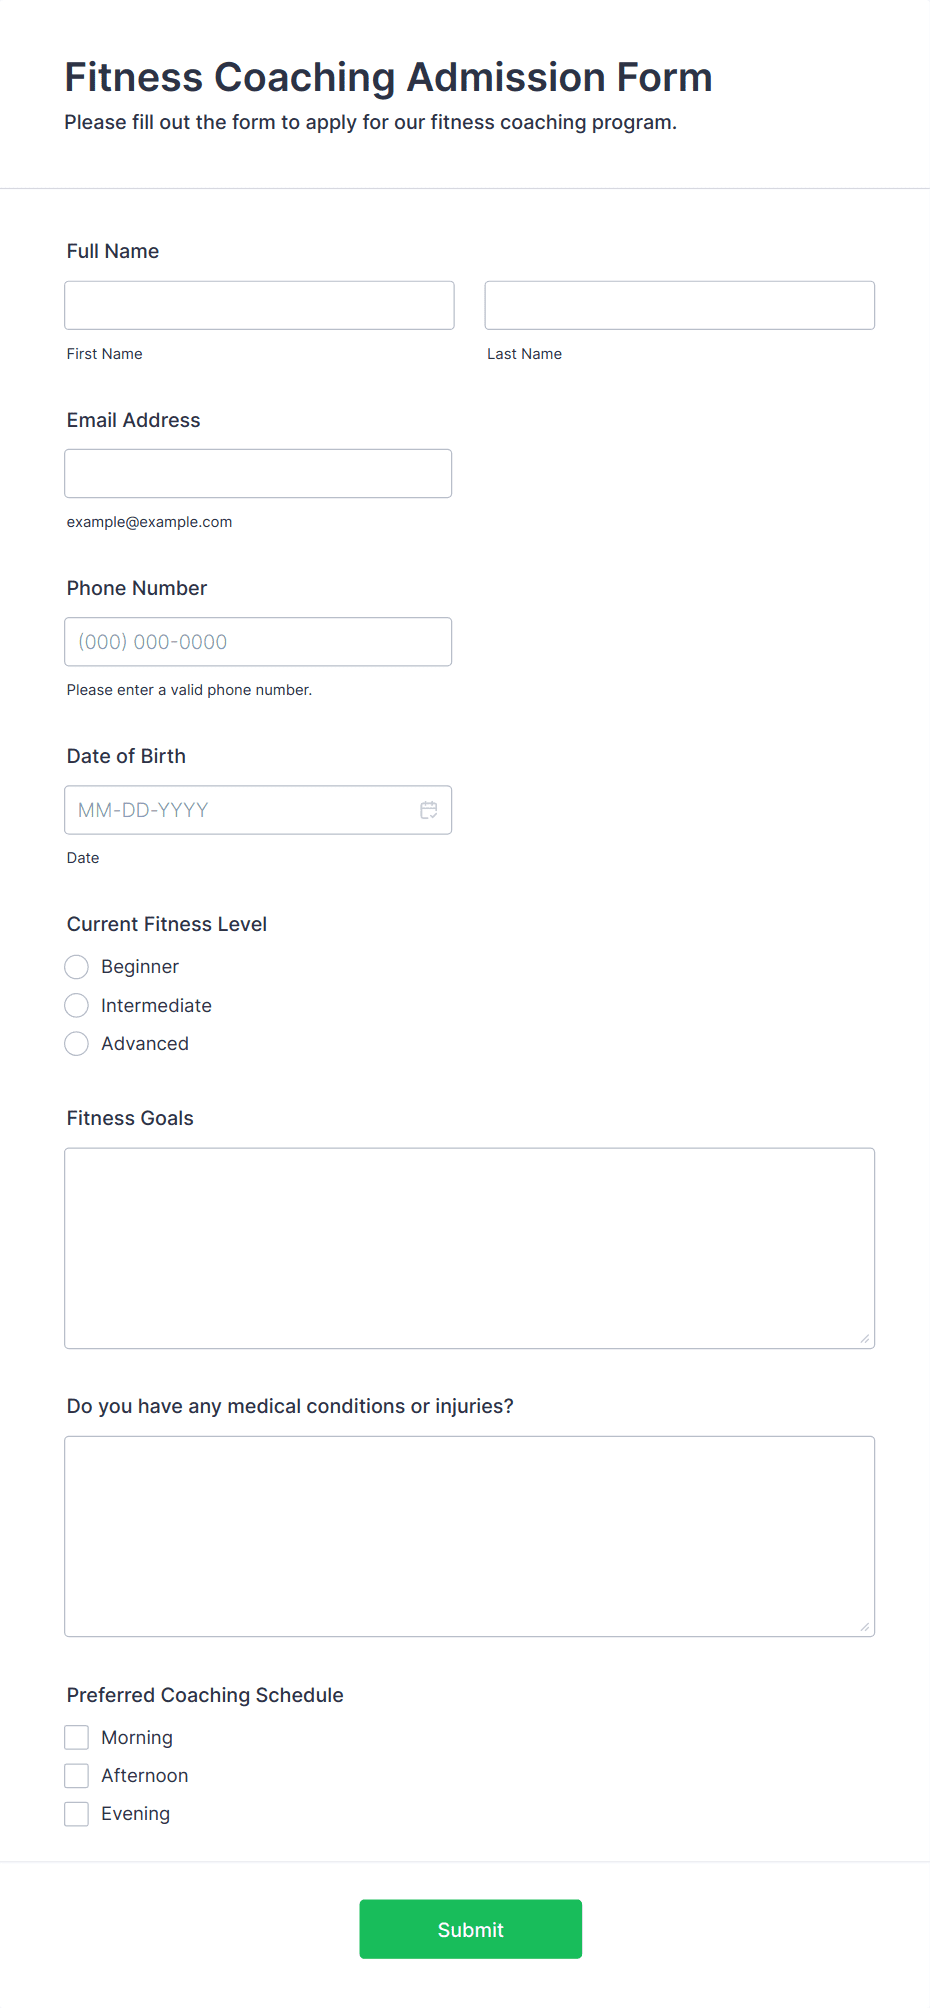930x2008 pixels.
Task: Grab the medical conditions resize handle
Action: click(865, 1627)
